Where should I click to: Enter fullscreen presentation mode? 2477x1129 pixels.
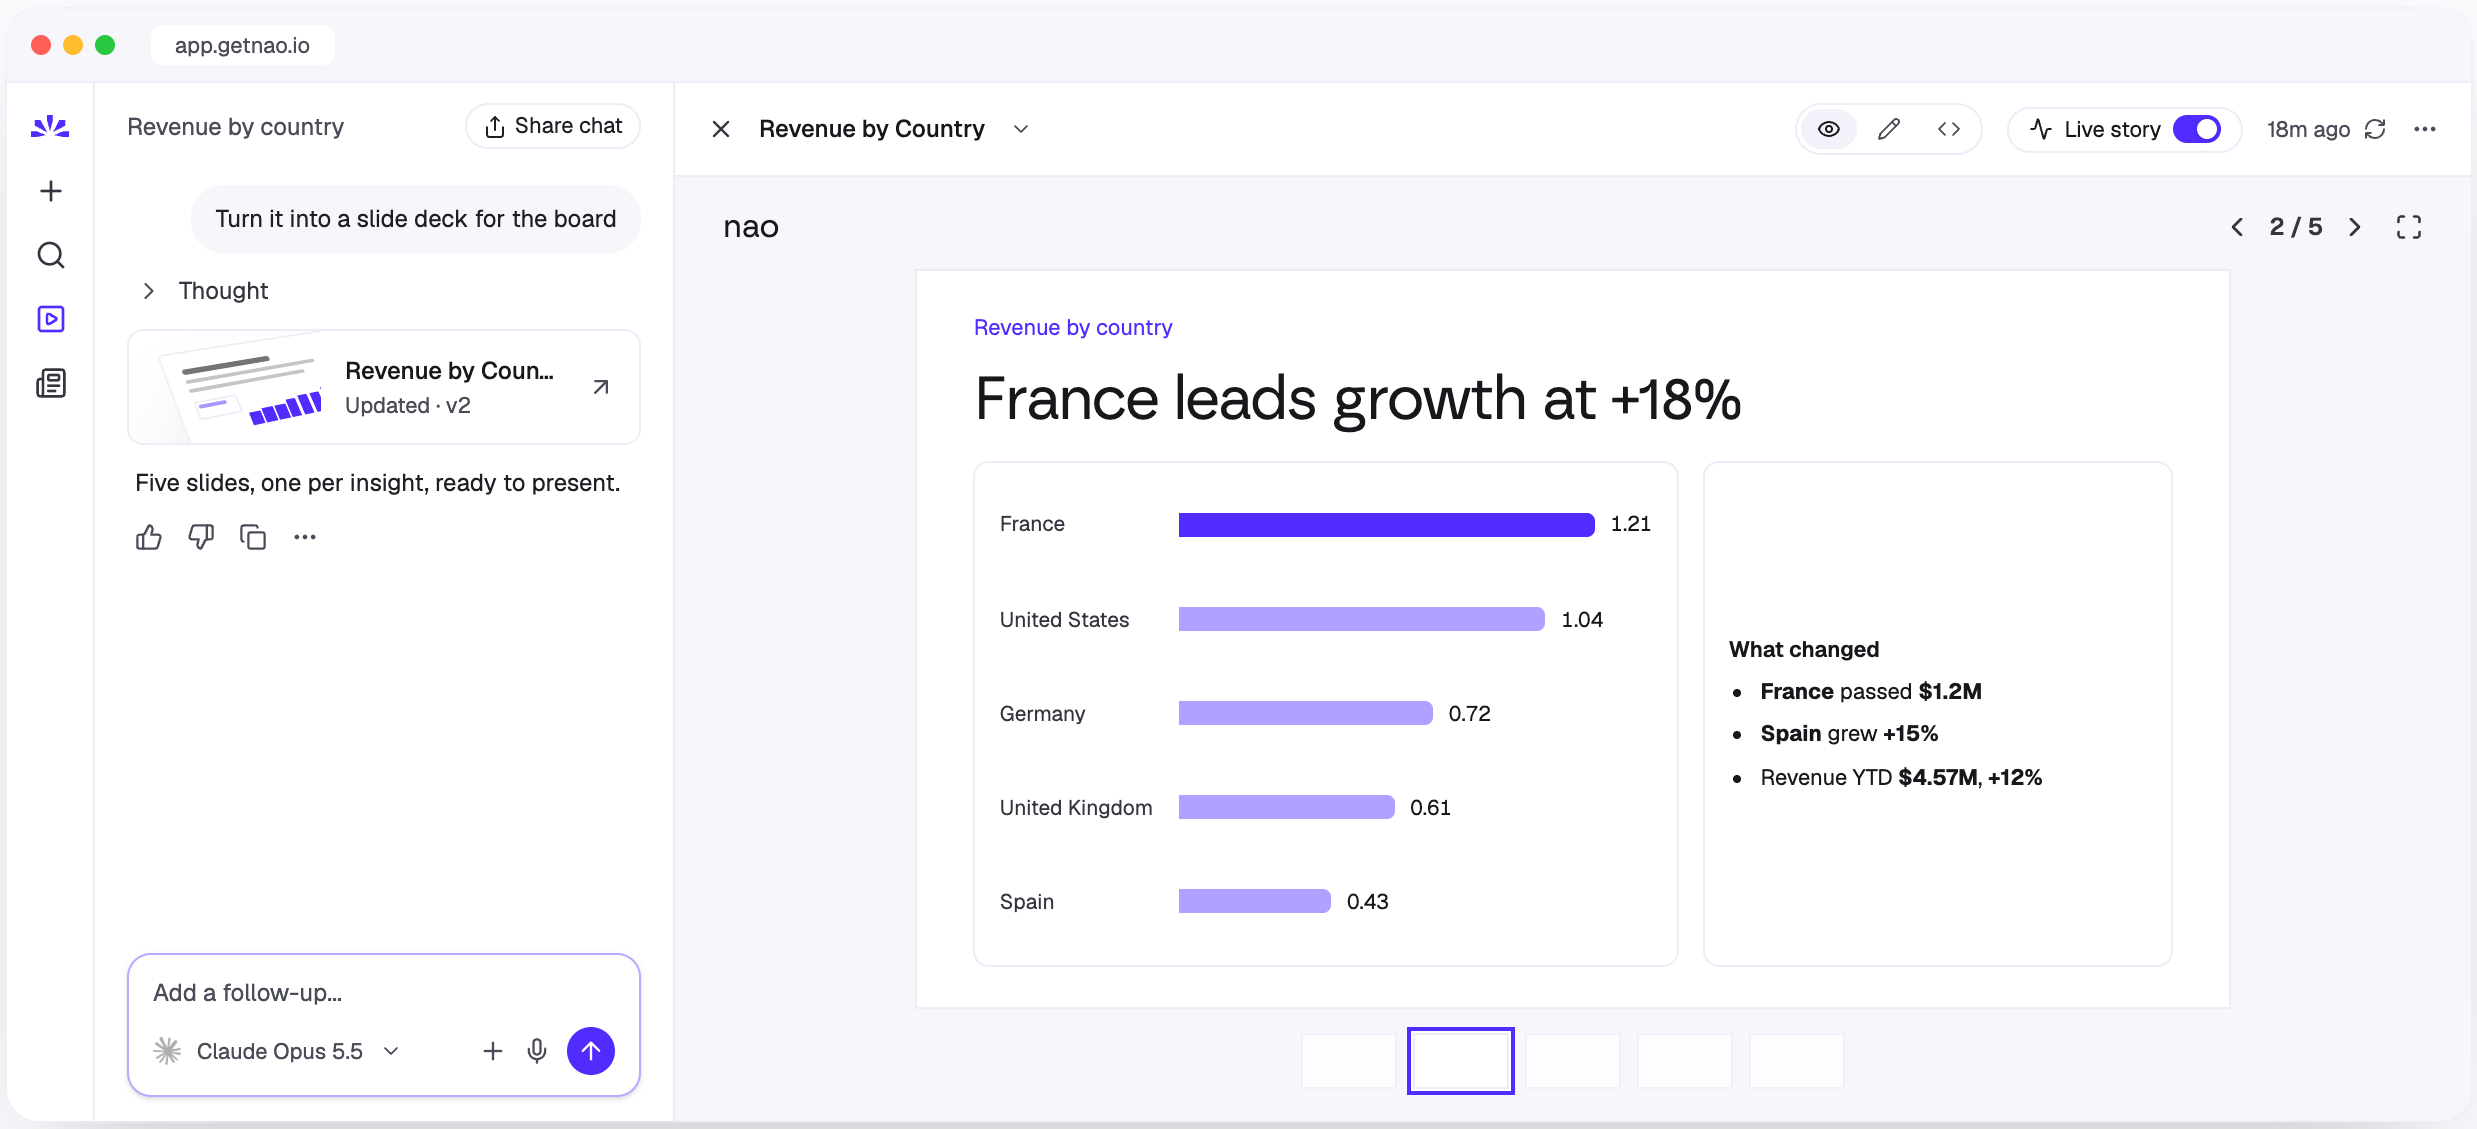[x=2409, y=227]
